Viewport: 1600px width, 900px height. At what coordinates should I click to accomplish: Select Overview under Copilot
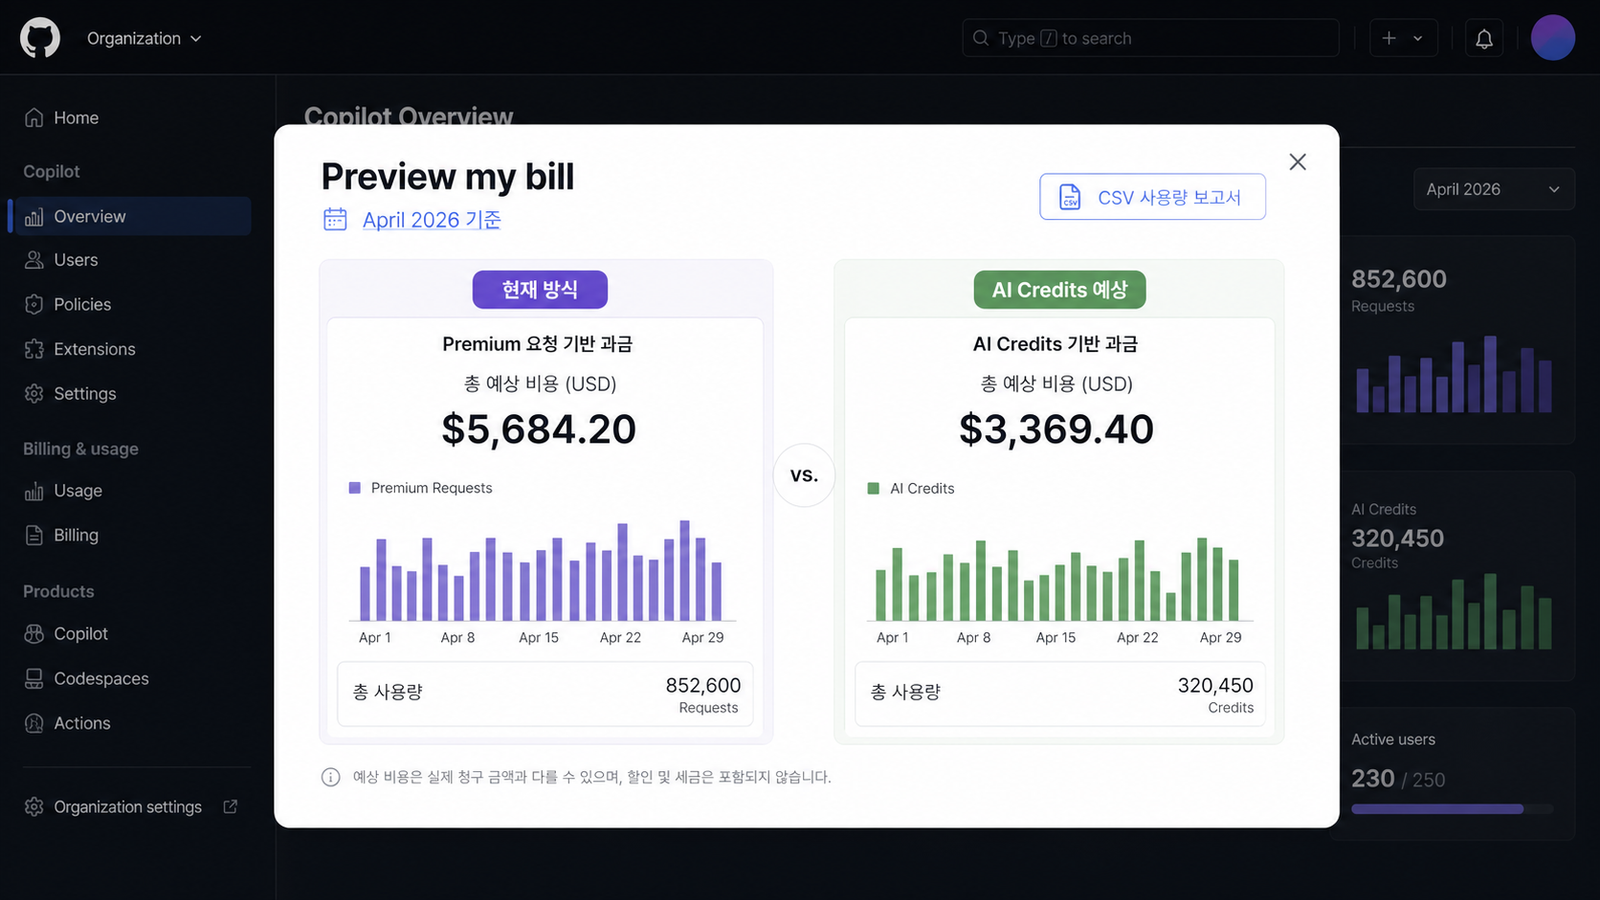[x=130, y=216]
